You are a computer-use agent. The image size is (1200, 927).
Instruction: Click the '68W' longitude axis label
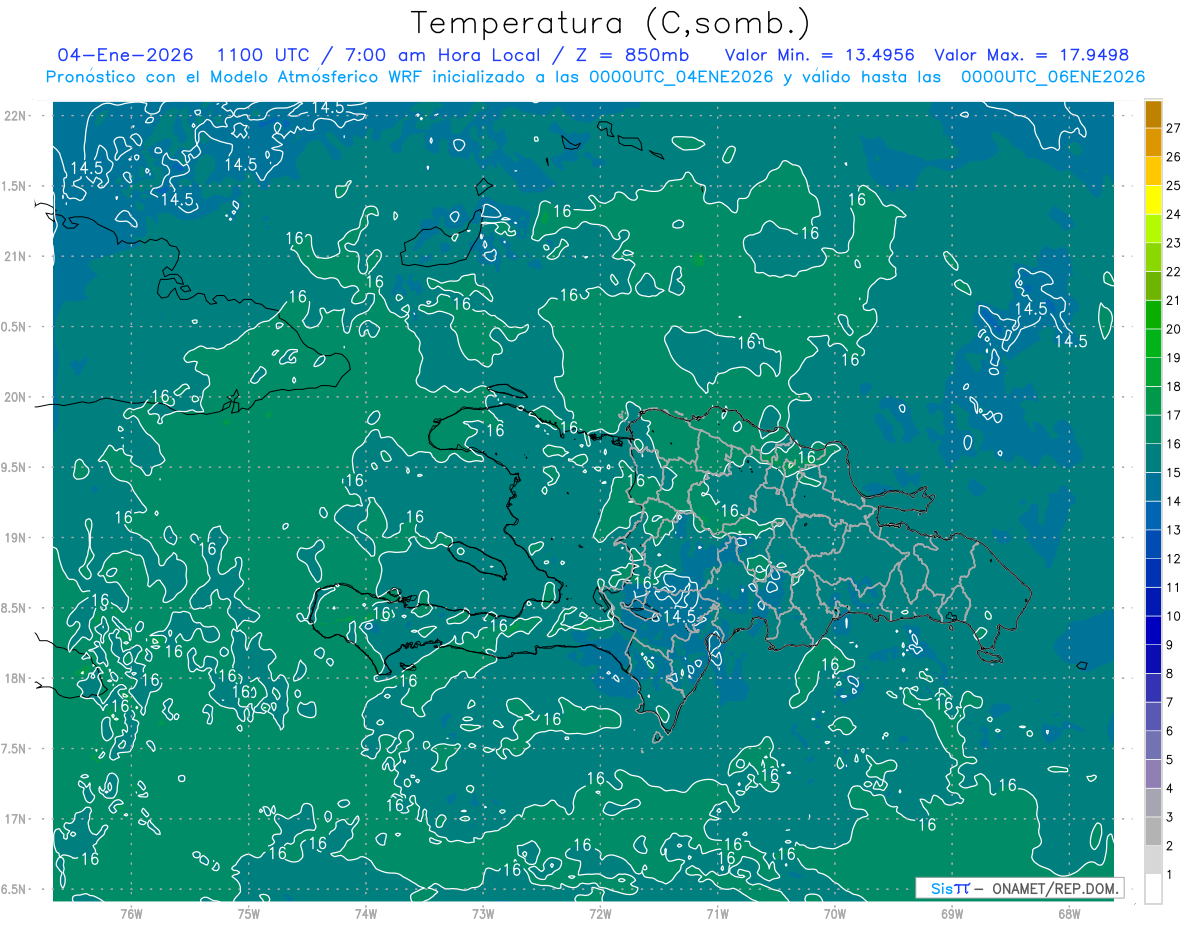(x=1069, y=913)
